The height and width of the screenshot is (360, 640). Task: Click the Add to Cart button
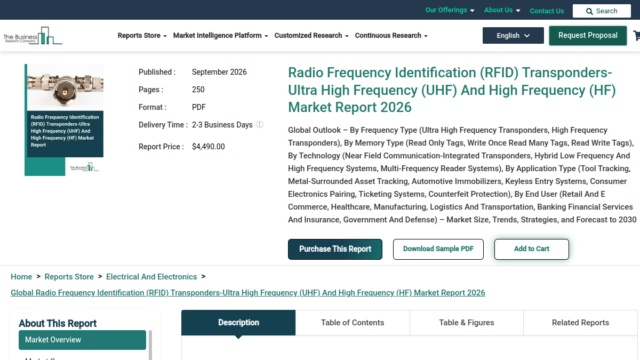click(531, 249)
